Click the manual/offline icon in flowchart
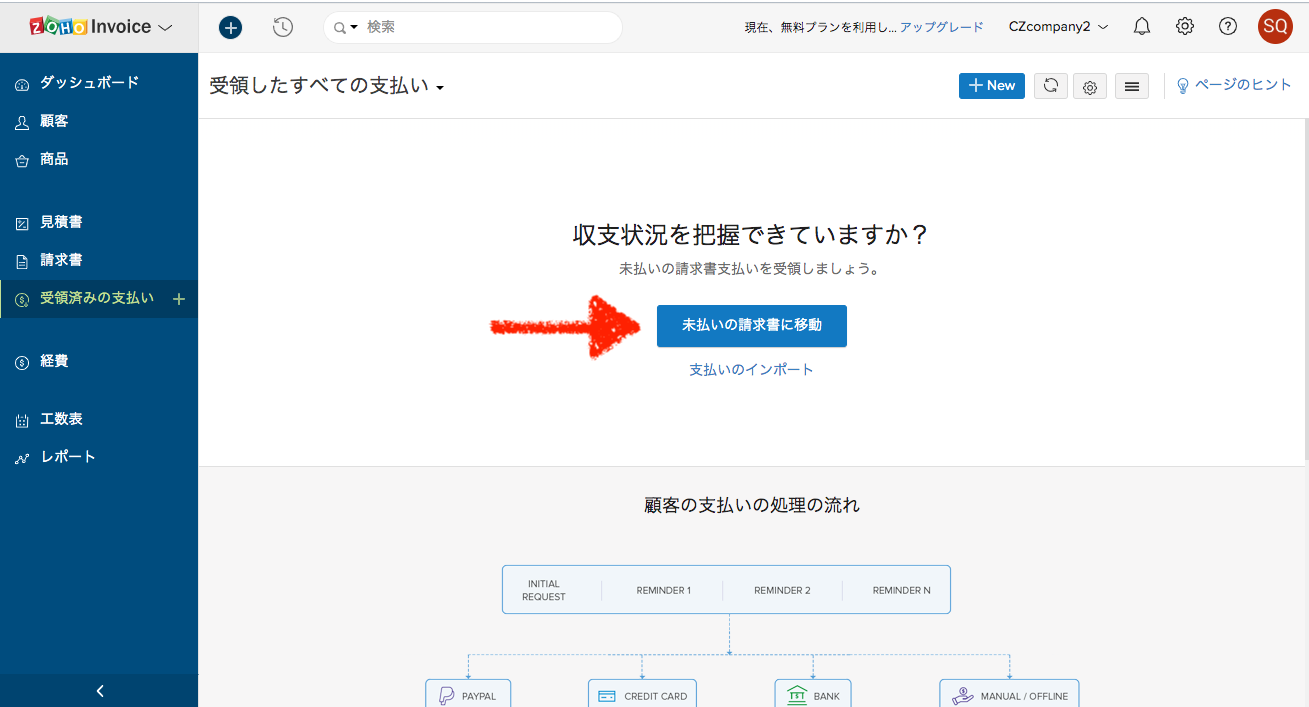 coord(962,696)
